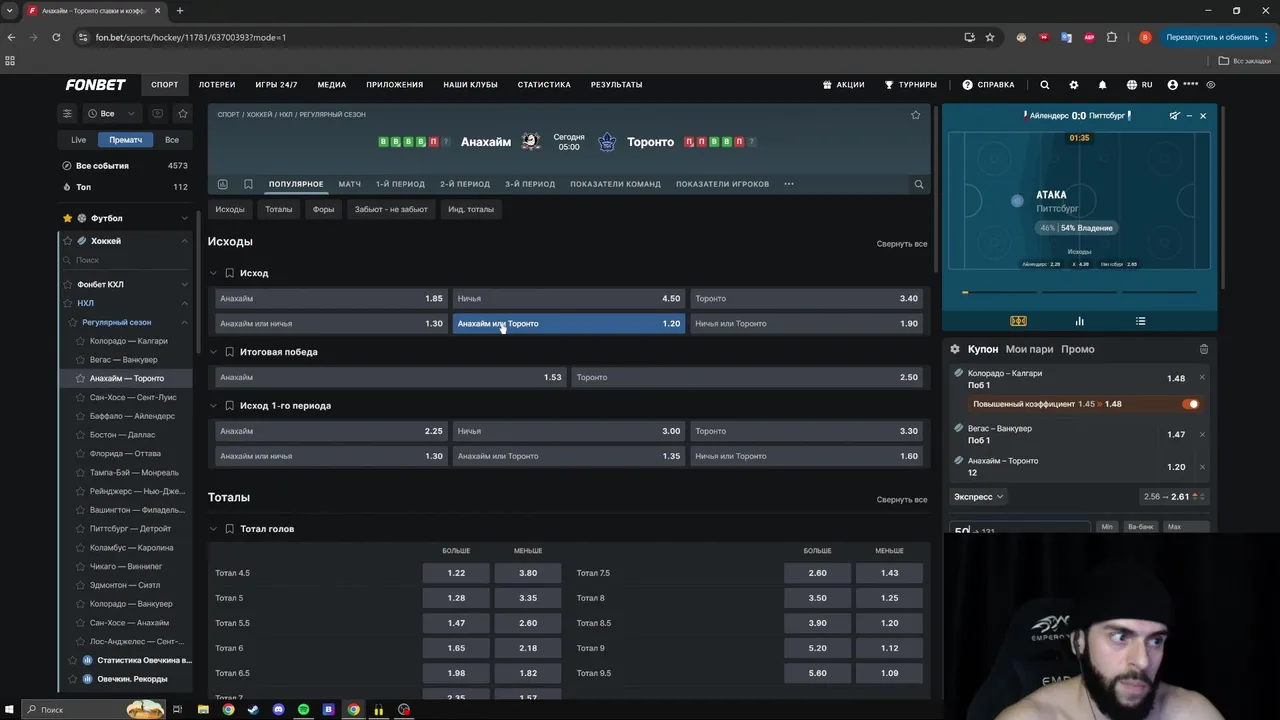Open favorites star icon in the sidebar

pos(182,113)
